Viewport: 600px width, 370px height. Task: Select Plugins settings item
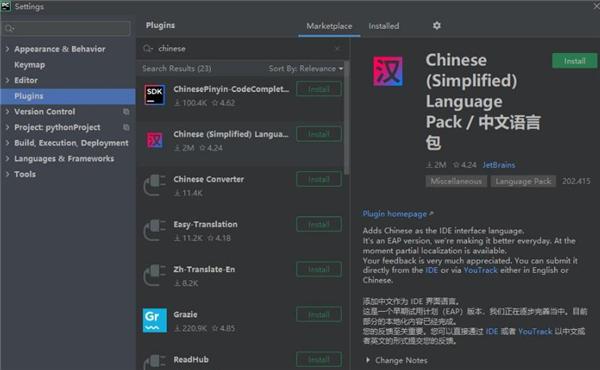coord(67,96)
